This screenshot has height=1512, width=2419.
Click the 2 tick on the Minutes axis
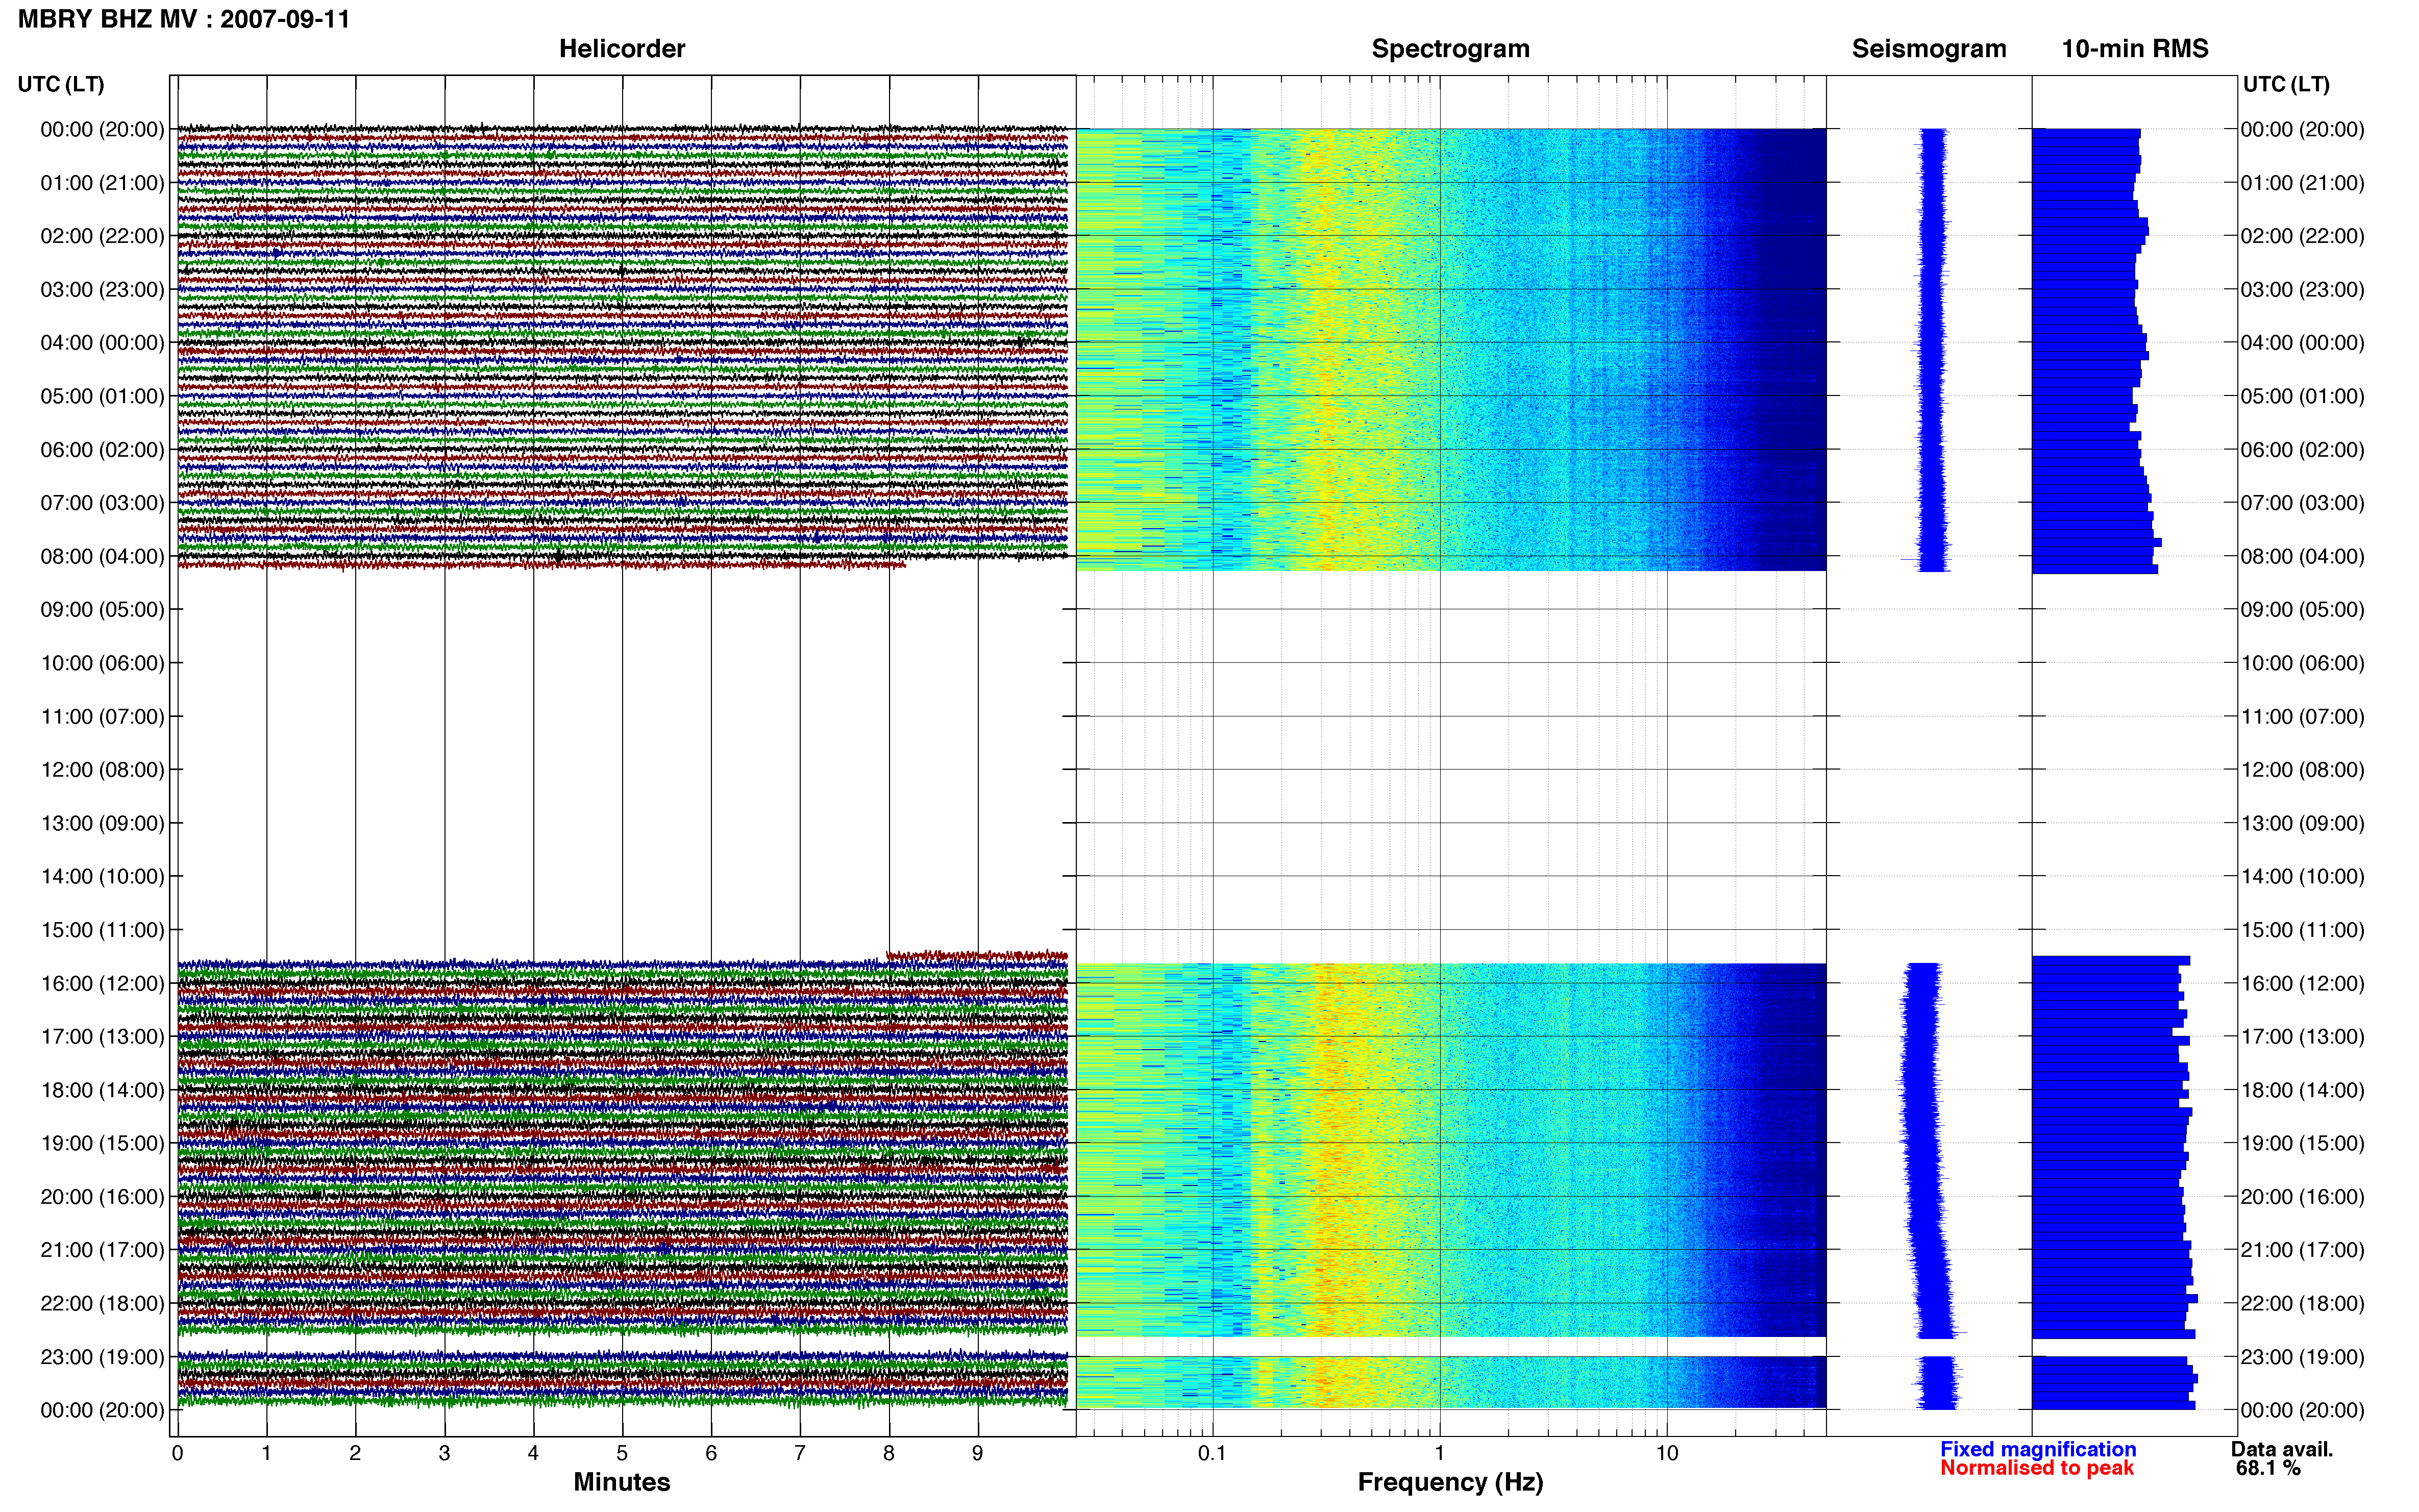355,1453
